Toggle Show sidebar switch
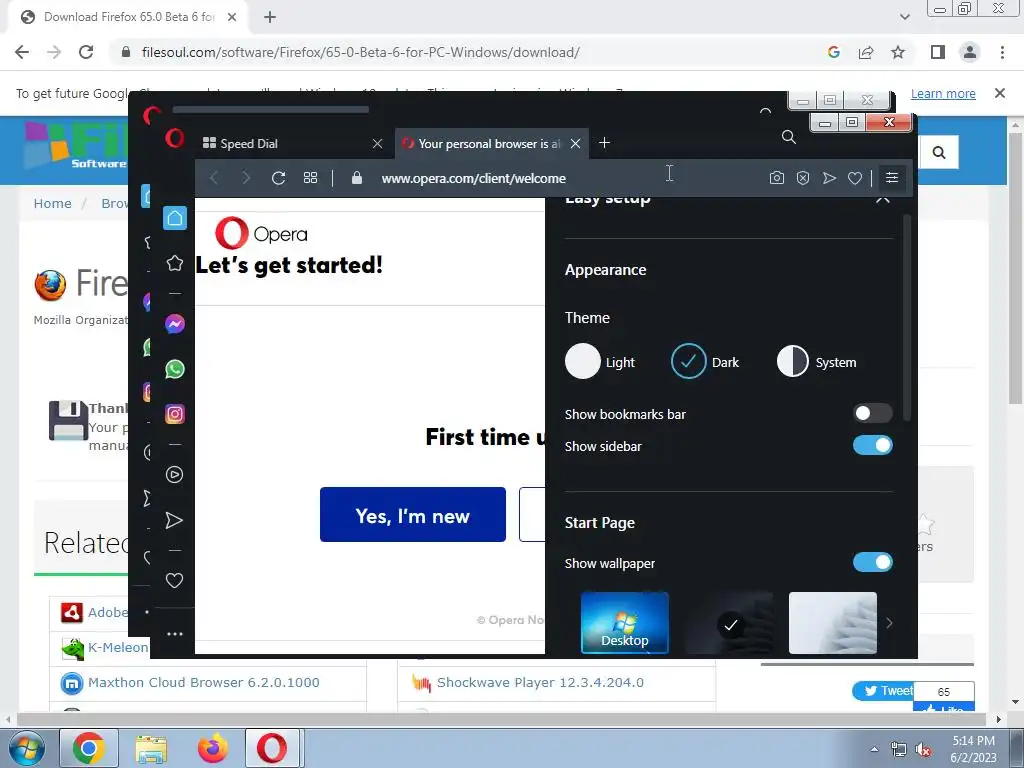 (872, 445)
